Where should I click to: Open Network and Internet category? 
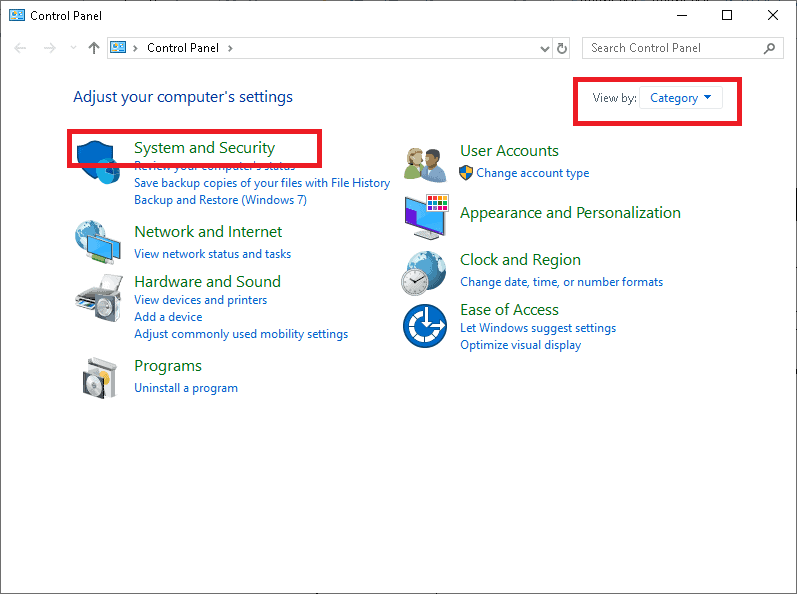coord(208,232)
